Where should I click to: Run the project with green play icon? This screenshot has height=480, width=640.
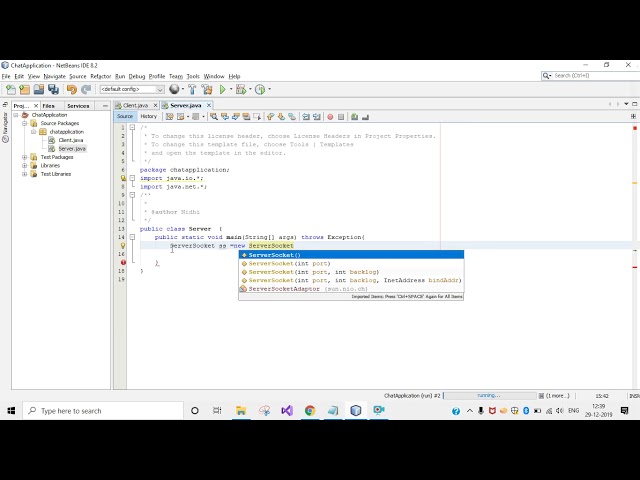(222, 89)
